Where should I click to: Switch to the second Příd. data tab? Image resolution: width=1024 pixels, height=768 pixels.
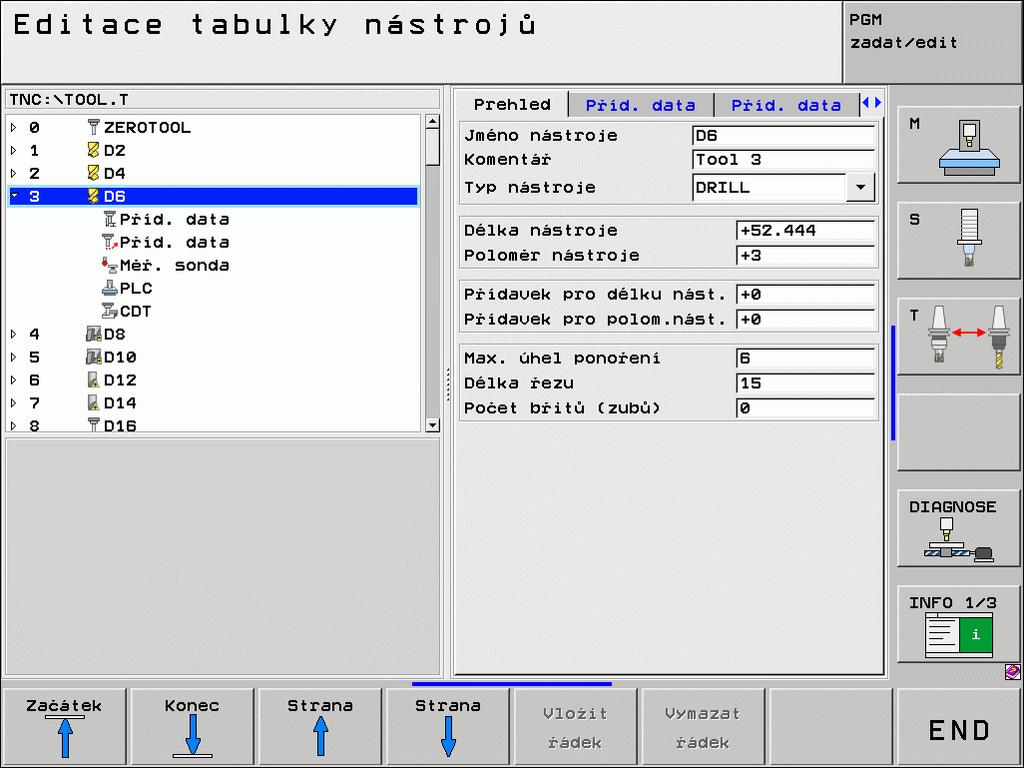786,105
